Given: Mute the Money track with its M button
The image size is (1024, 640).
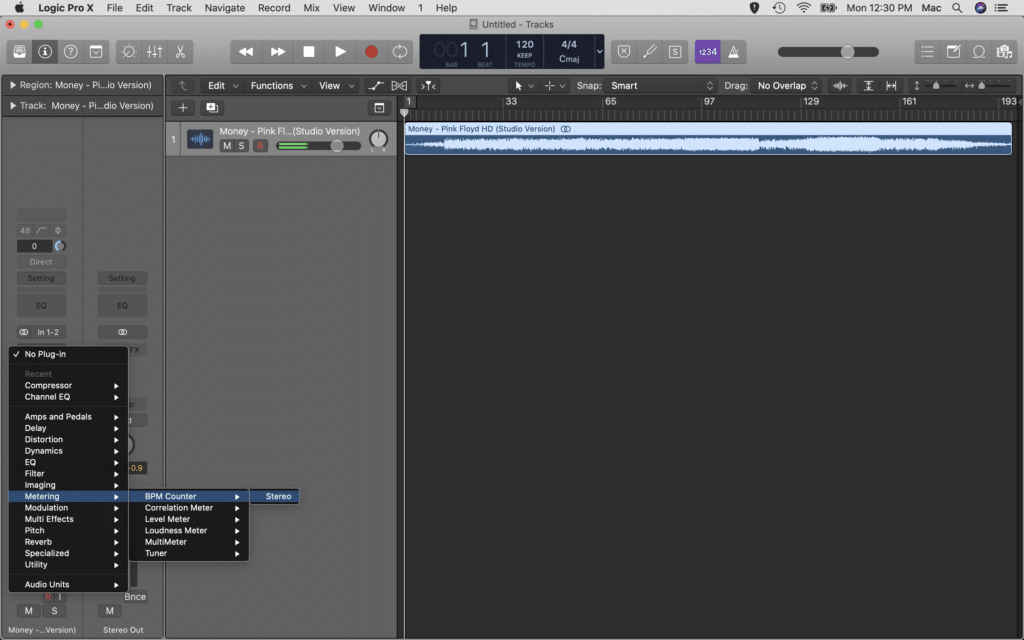Looking at the screenshot, I should tap(226, 145).
